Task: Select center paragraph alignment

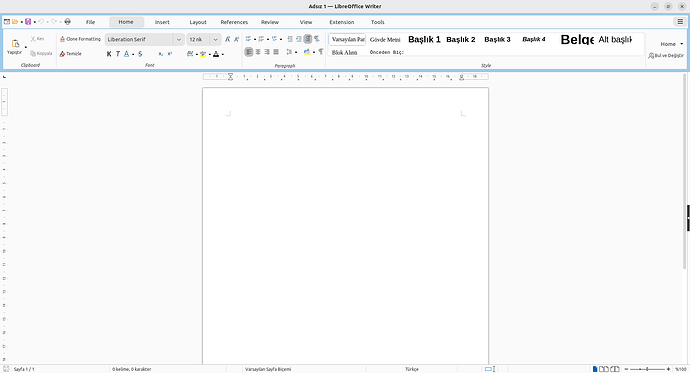Action: pyautogui.click(x=258, y=52)
